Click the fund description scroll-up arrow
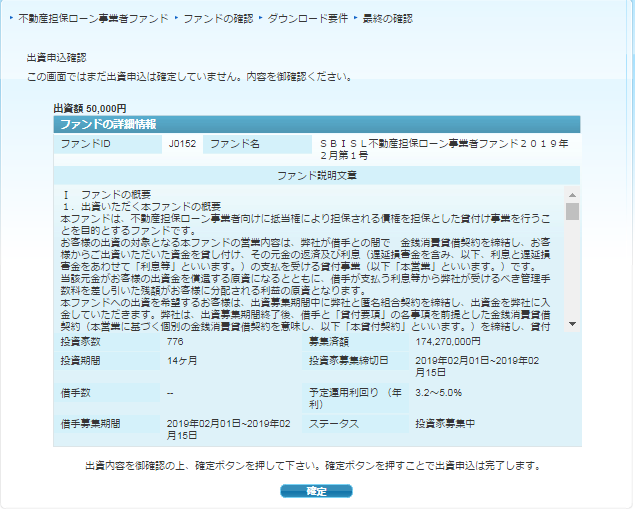The width and height of the screenshot is (635, 509). 572,195
